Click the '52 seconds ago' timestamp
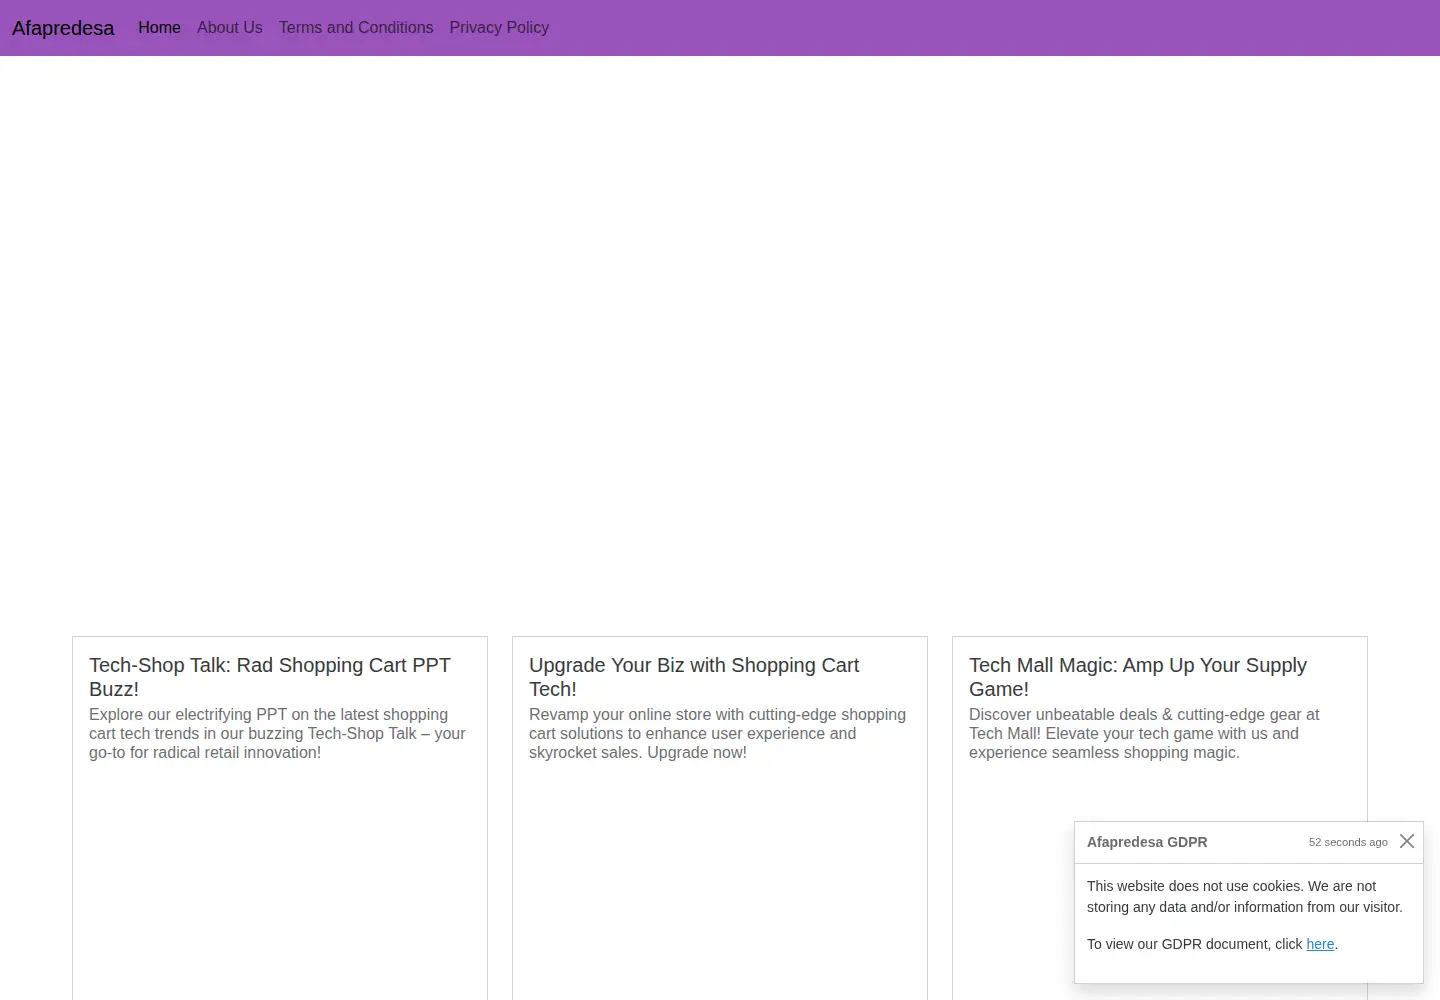This screenshot has width=1440, height=1000. 1348,842
